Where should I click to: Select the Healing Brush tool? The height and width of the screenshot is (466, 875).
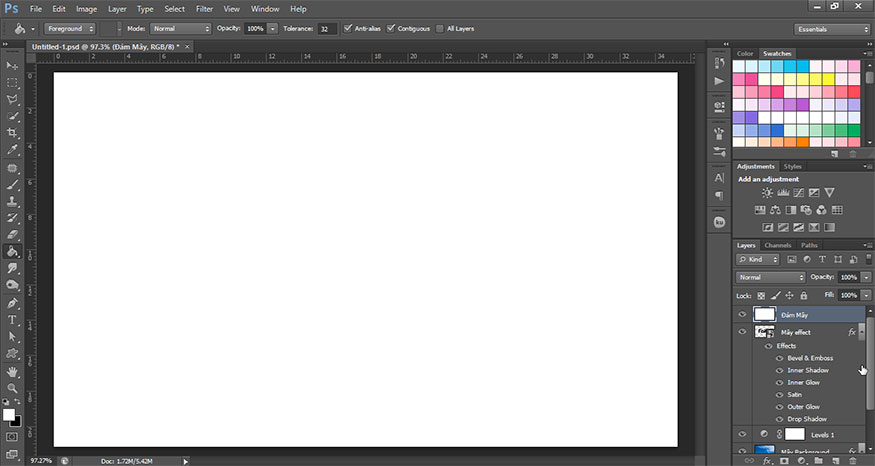click(x=12, y=168)
